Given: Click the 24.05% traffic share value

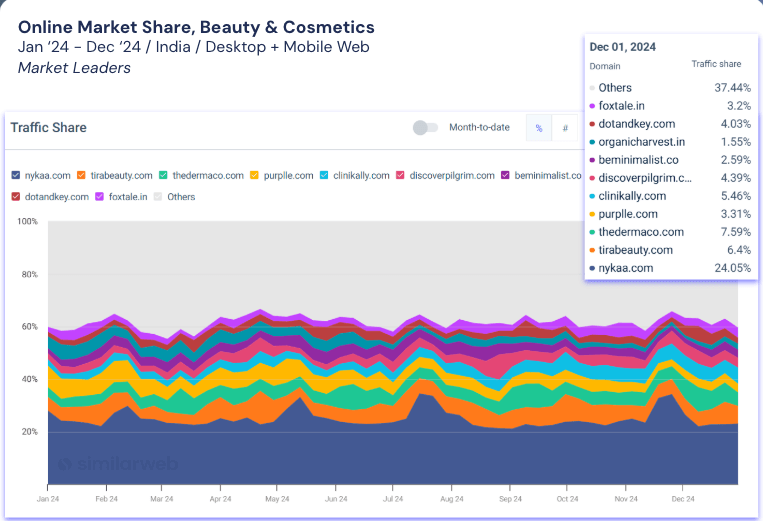Looking at the screenshot, I should [732, 268].
